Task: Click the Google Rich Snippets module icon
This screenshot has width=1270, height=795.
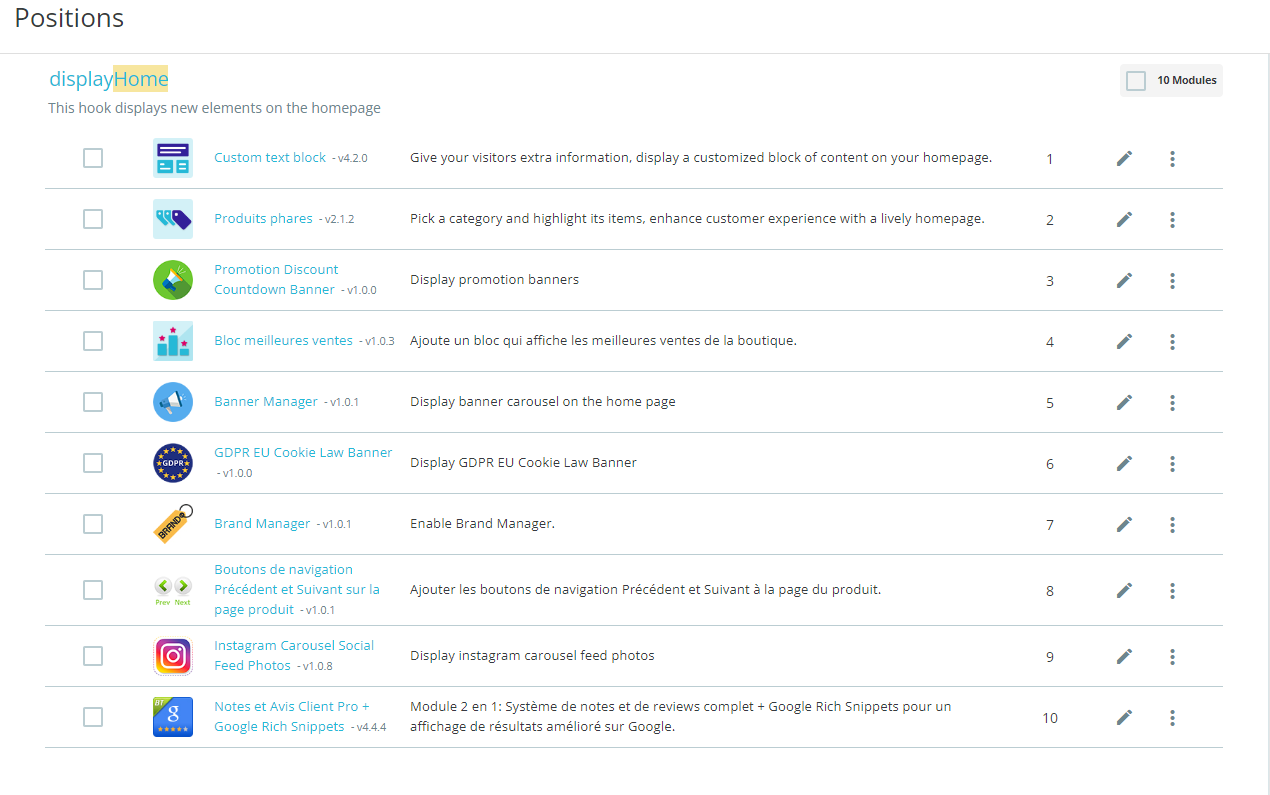Action: 173,717
